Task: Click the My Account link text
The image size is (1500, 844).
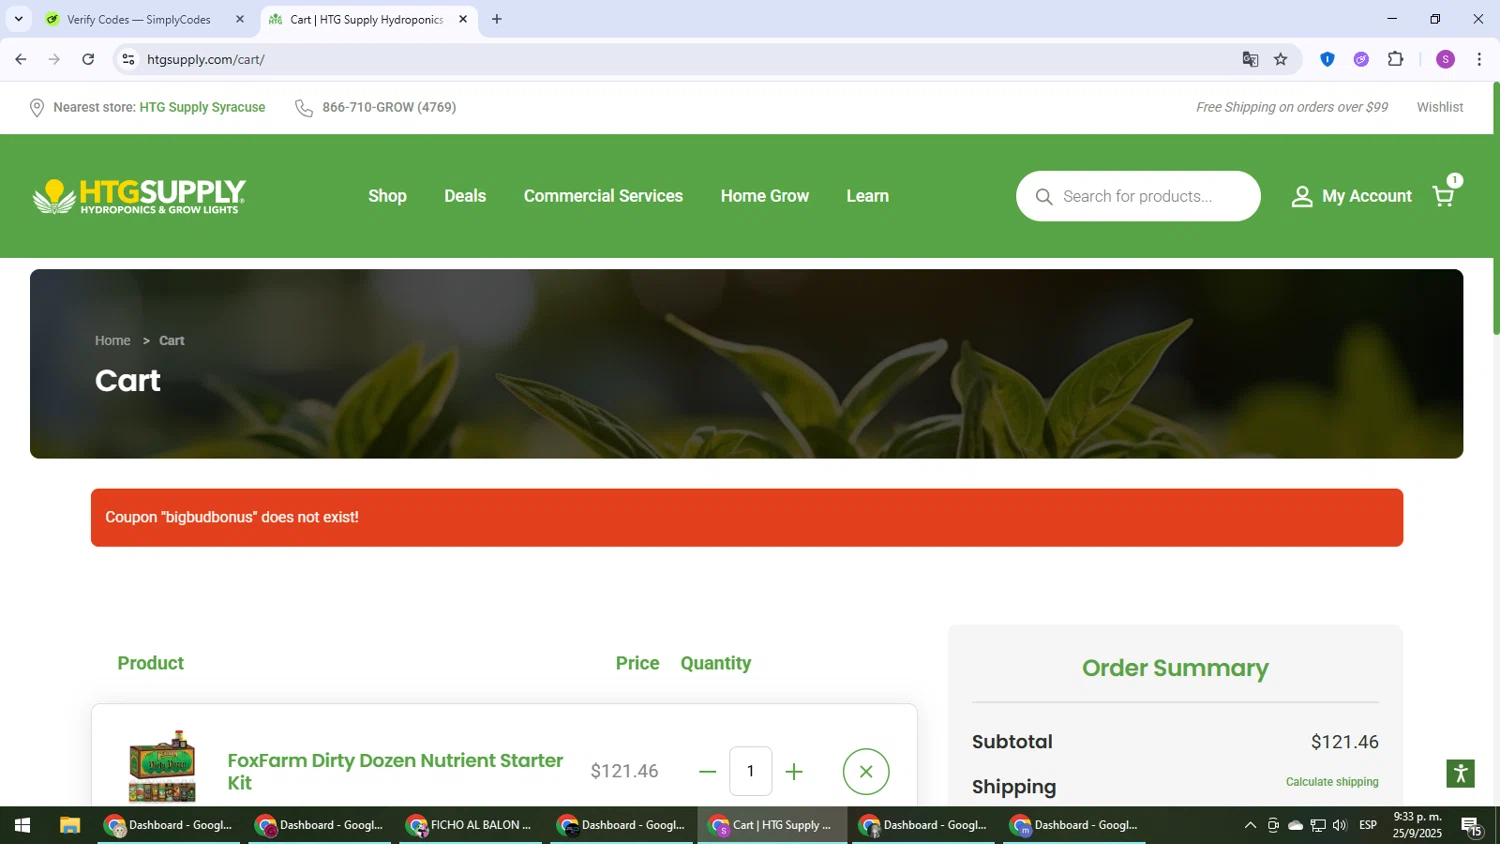Action: [1367, 196]
